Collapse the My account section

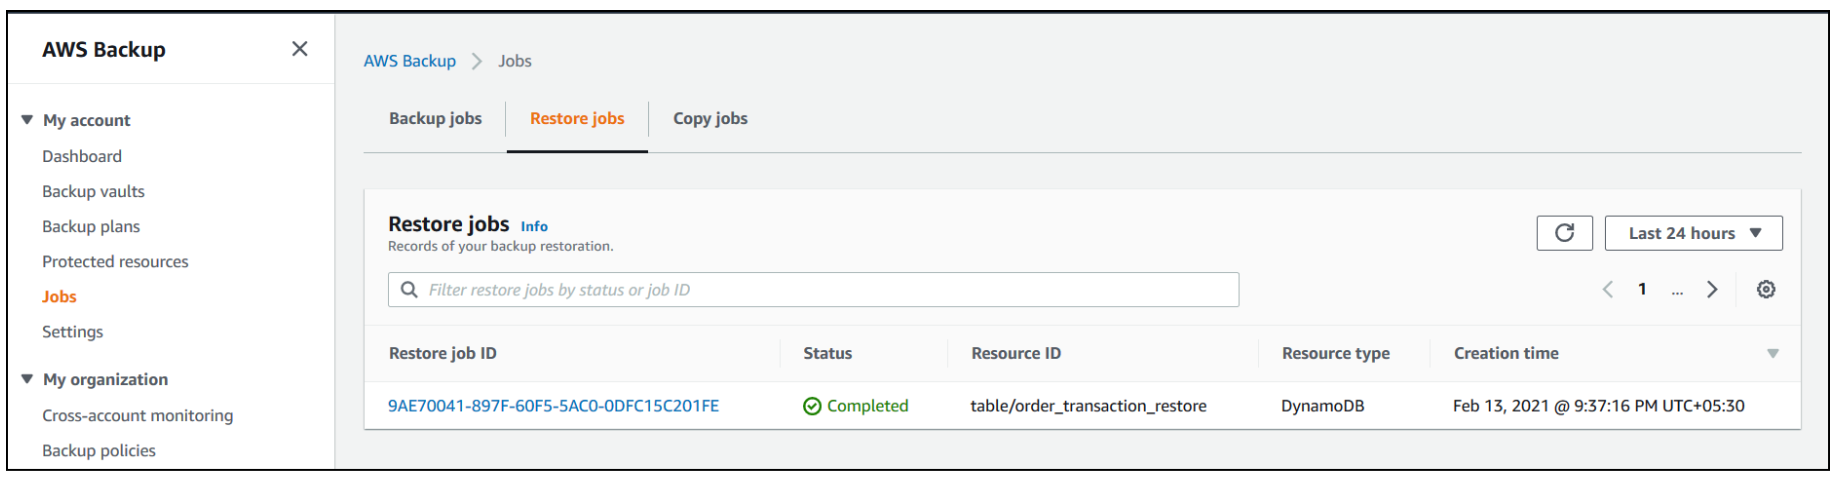[27, 120]
